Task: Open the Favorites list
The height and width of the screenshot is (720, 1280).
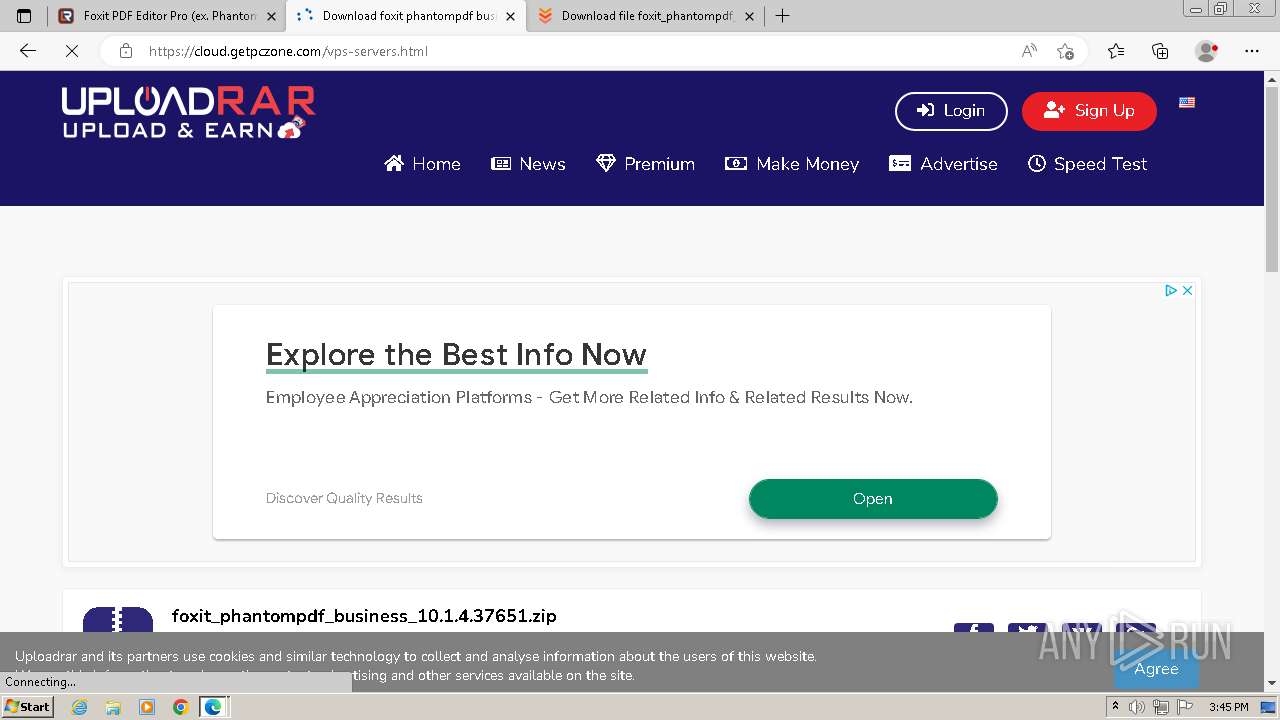Action: pos(1116,51)
